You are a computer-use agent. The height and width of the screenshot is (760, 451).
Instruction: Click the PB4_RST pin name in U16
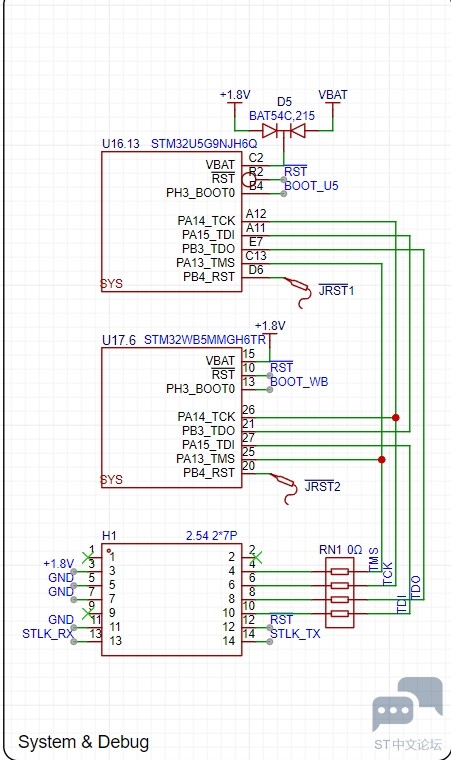click(209, 277)
